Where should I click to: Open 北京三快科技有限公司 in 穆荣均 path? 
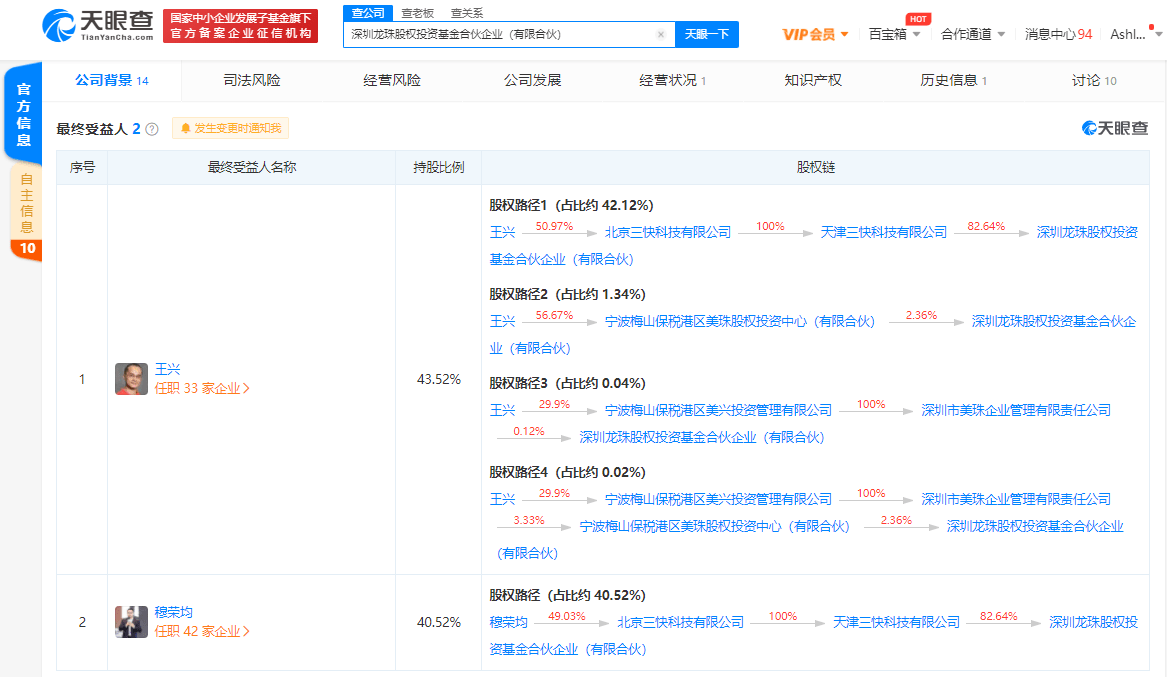[x=680, y=622]
